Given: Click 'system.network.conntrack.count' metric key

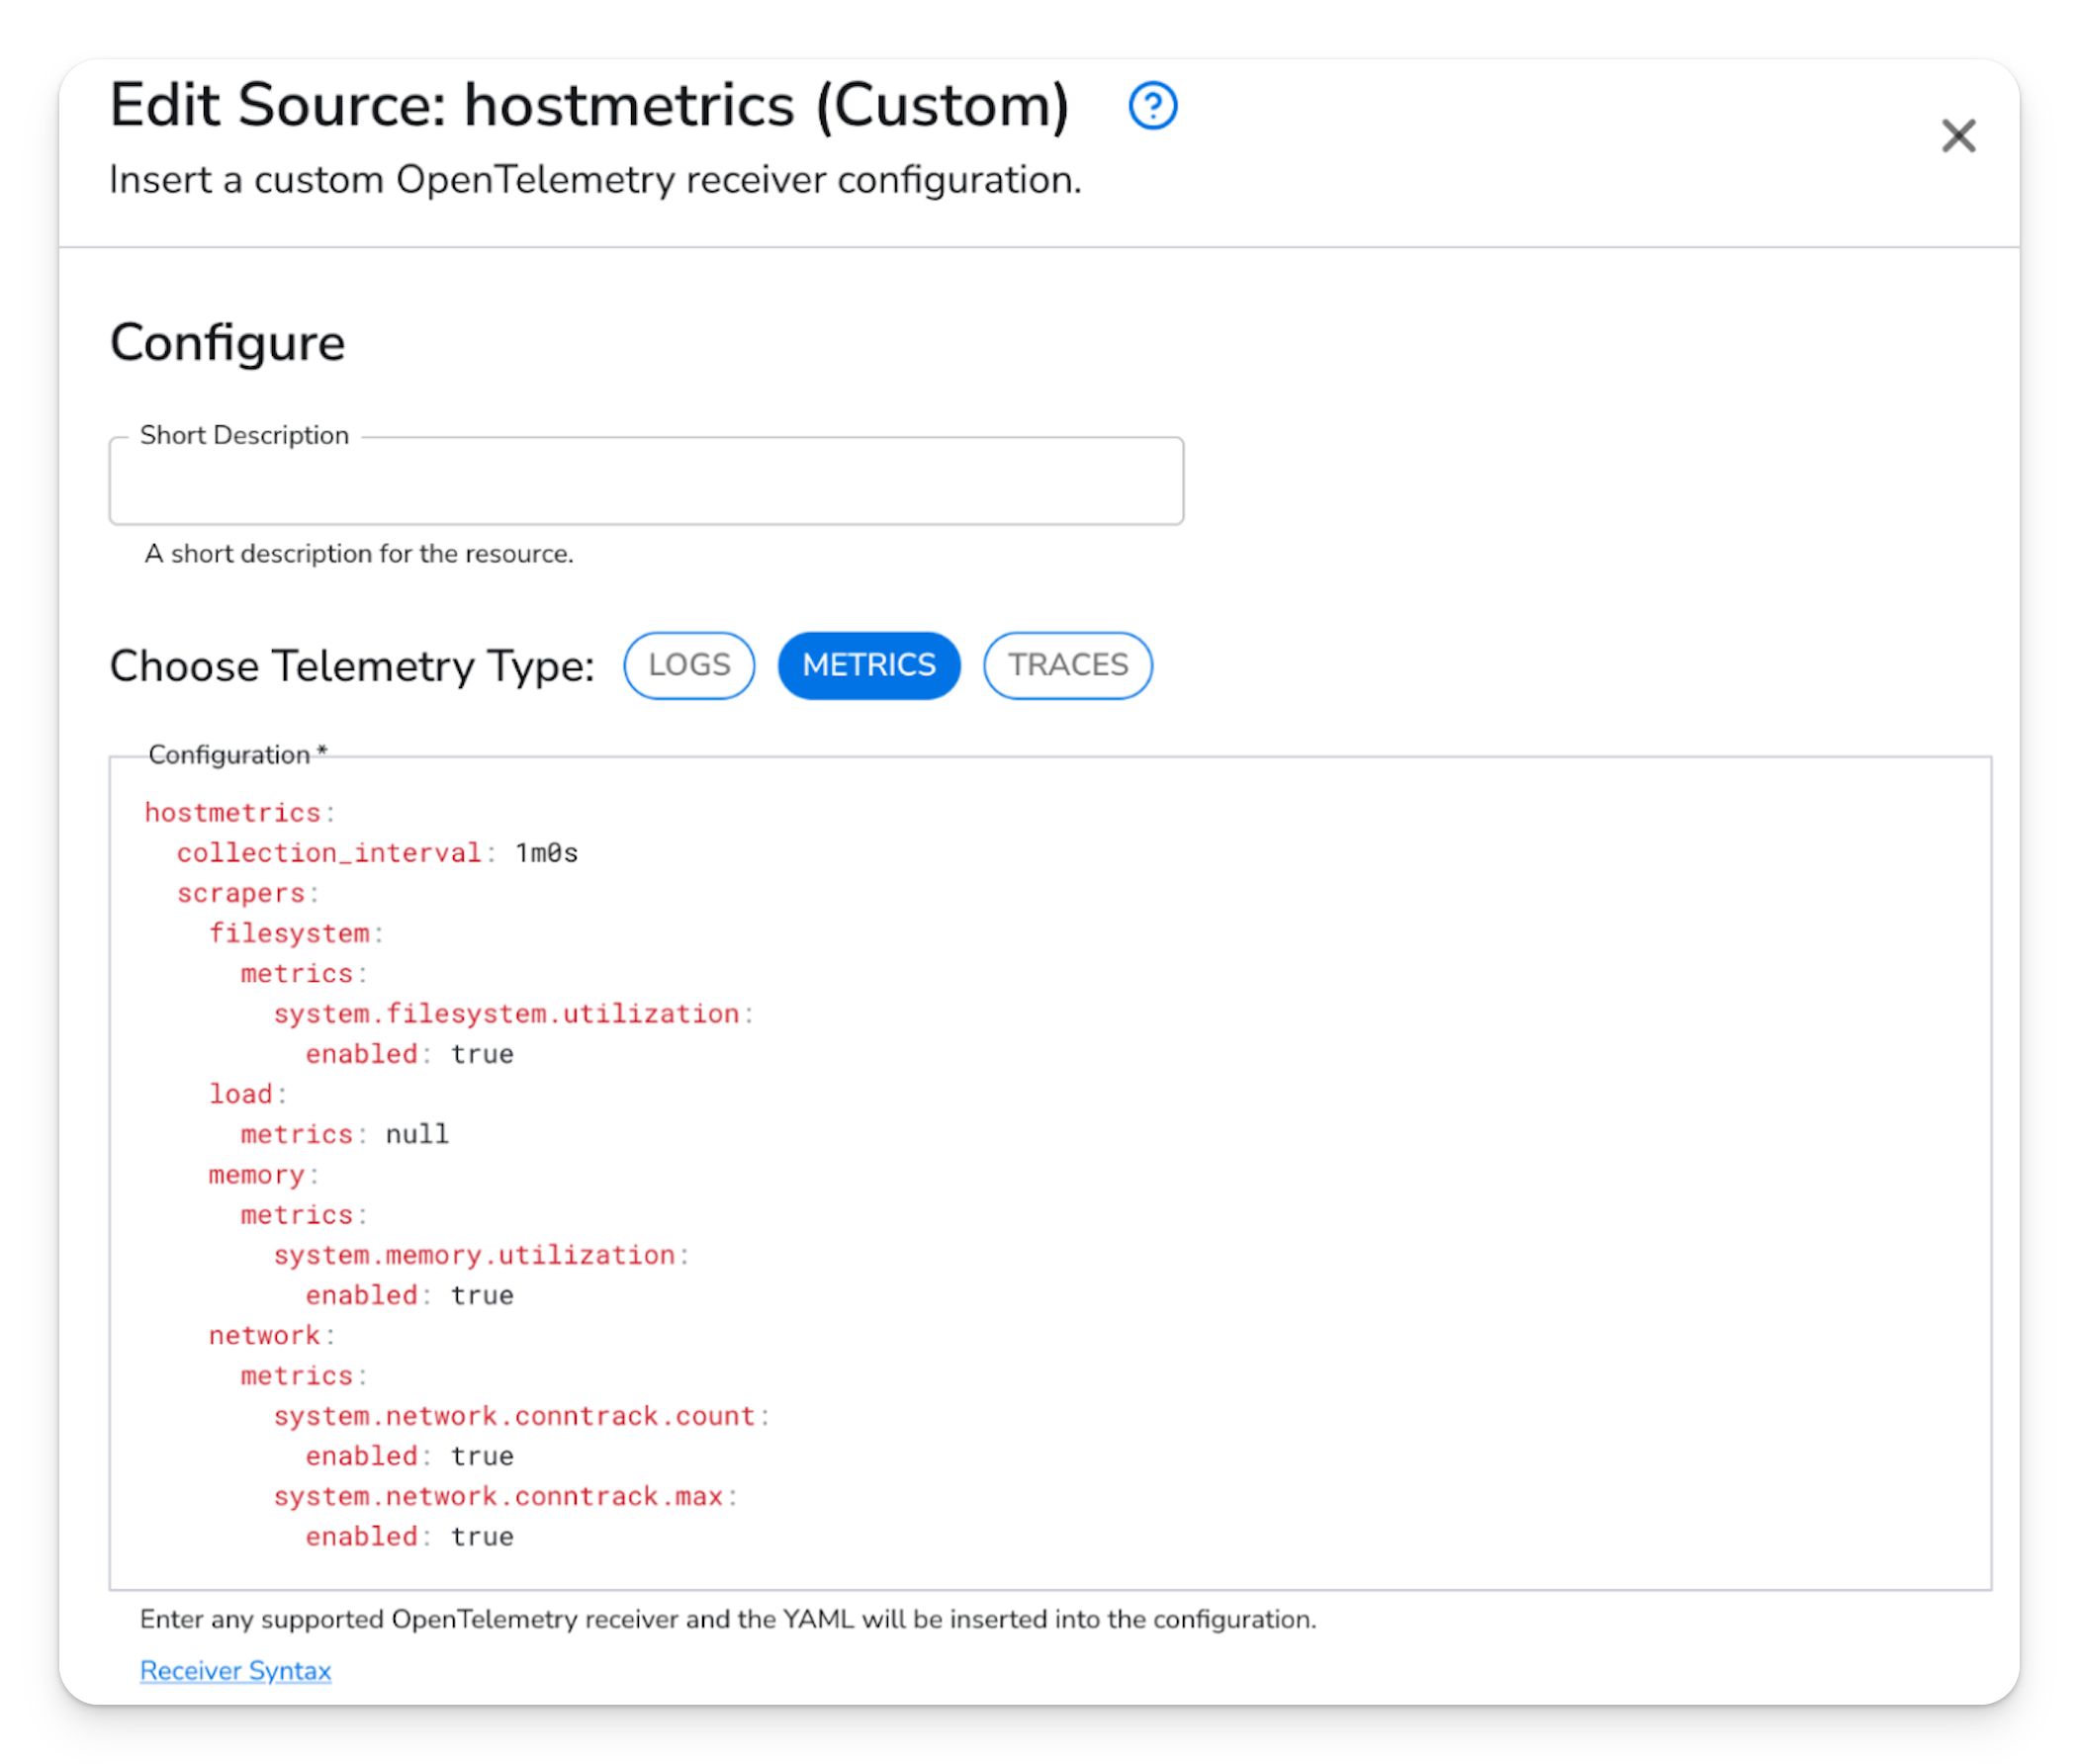Looking at the screenshot, I should coord(514,1415).
